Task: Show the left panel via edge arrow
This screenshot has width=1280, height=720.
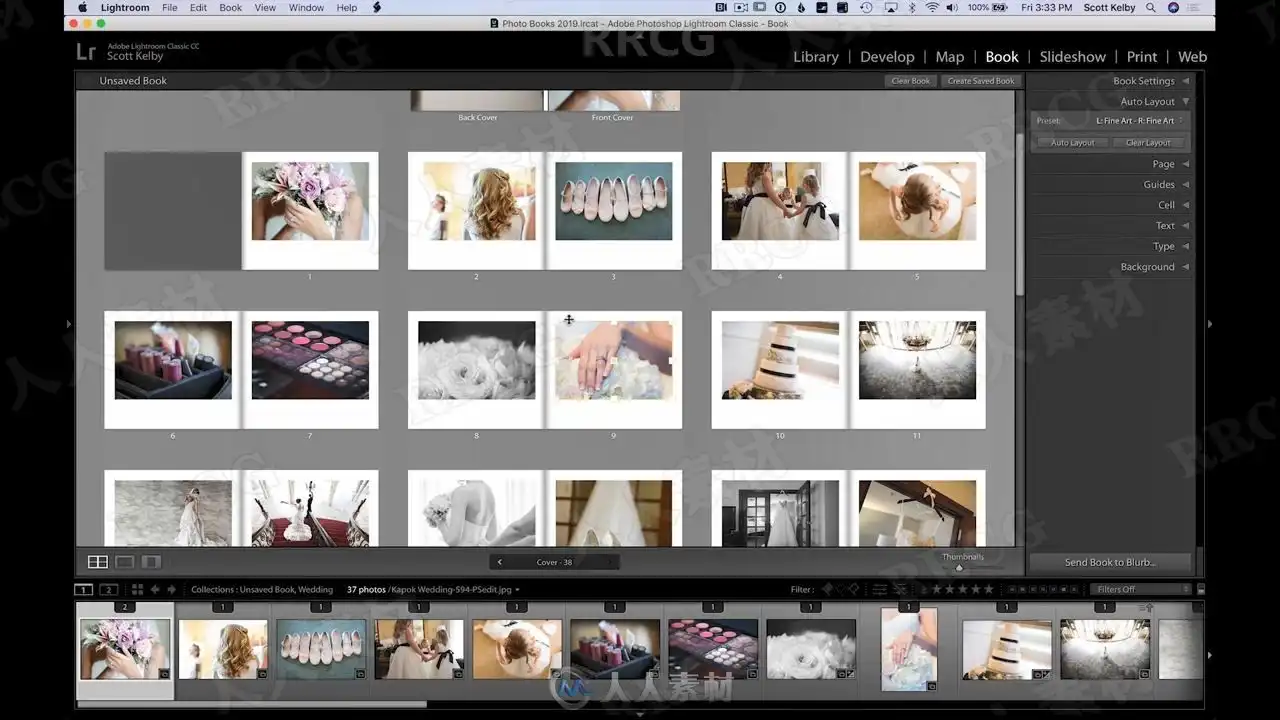Action: tap(69, 324)
